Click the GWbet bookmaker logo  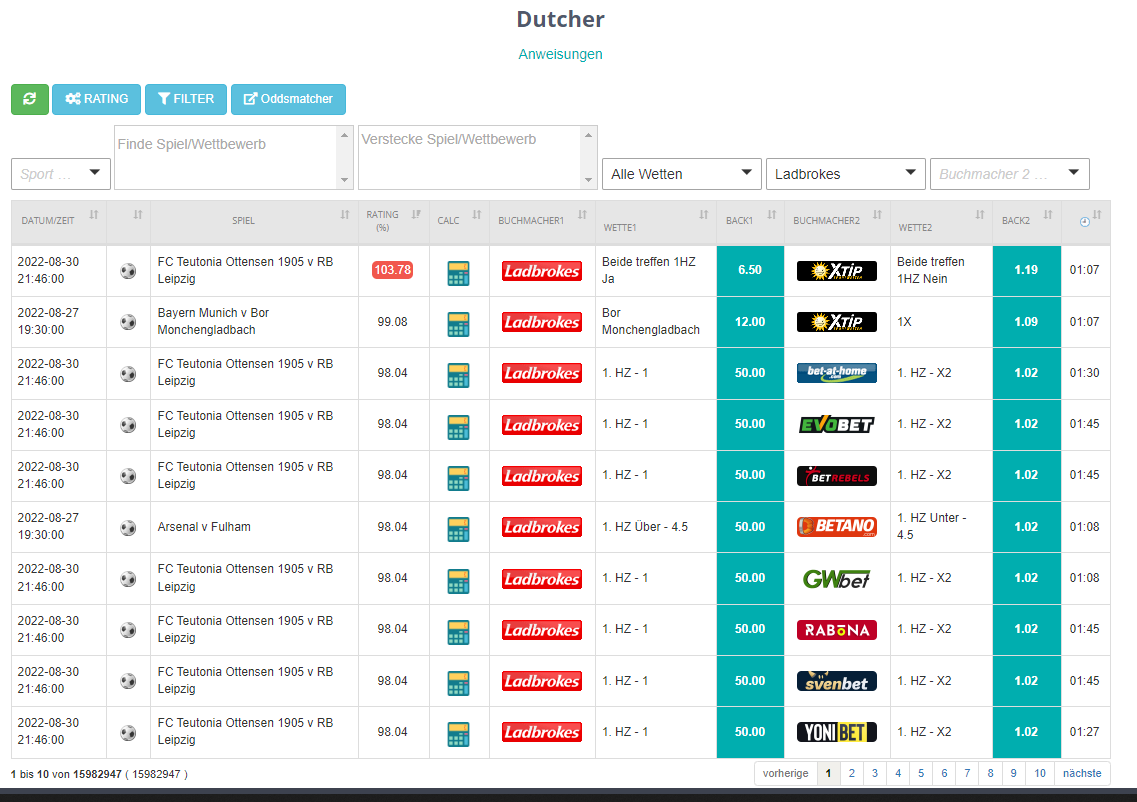click(836, 578)
